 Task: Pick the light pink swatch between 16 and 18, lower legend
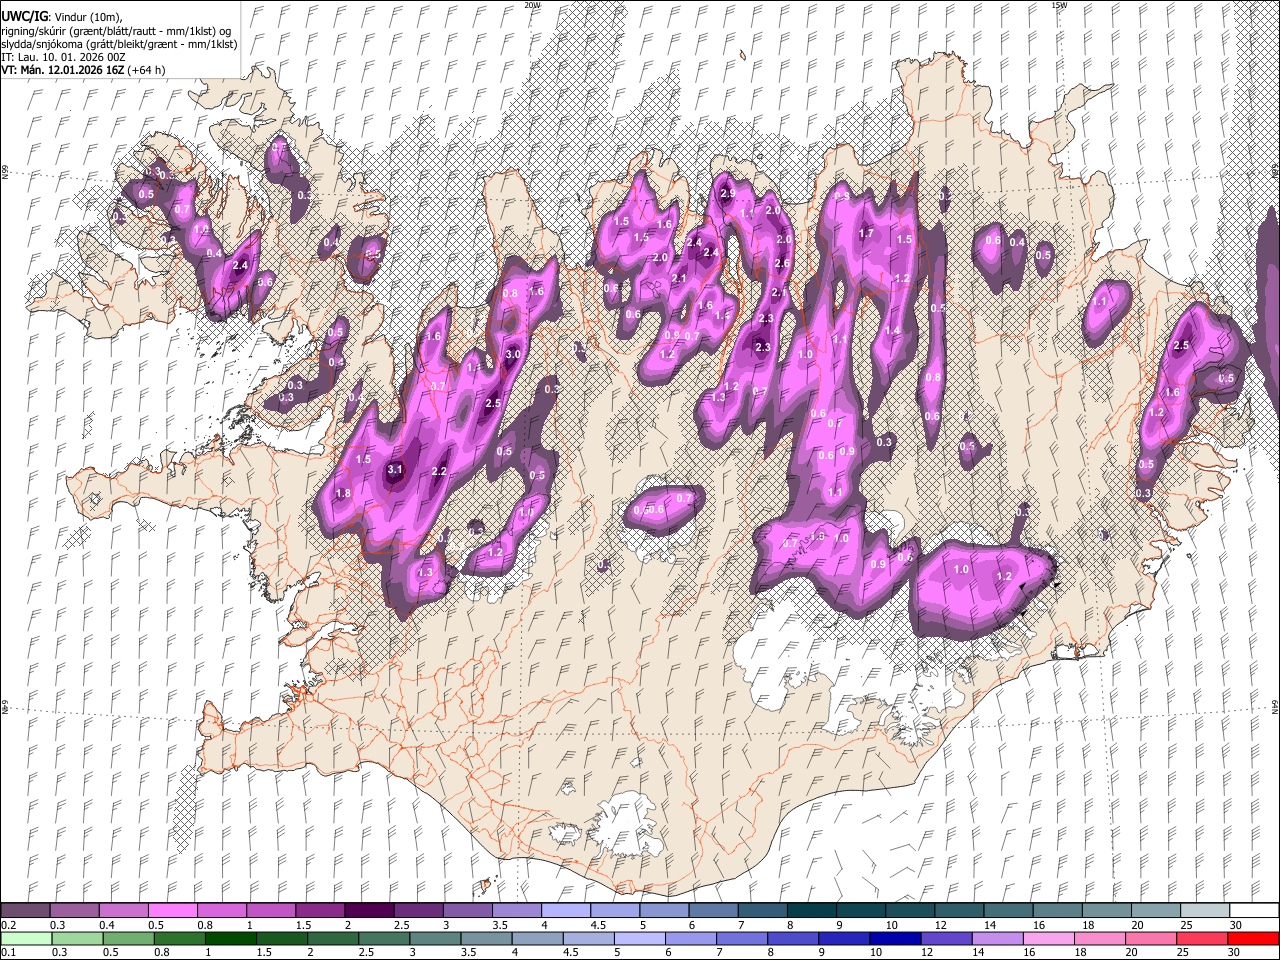pos(1049,939)
